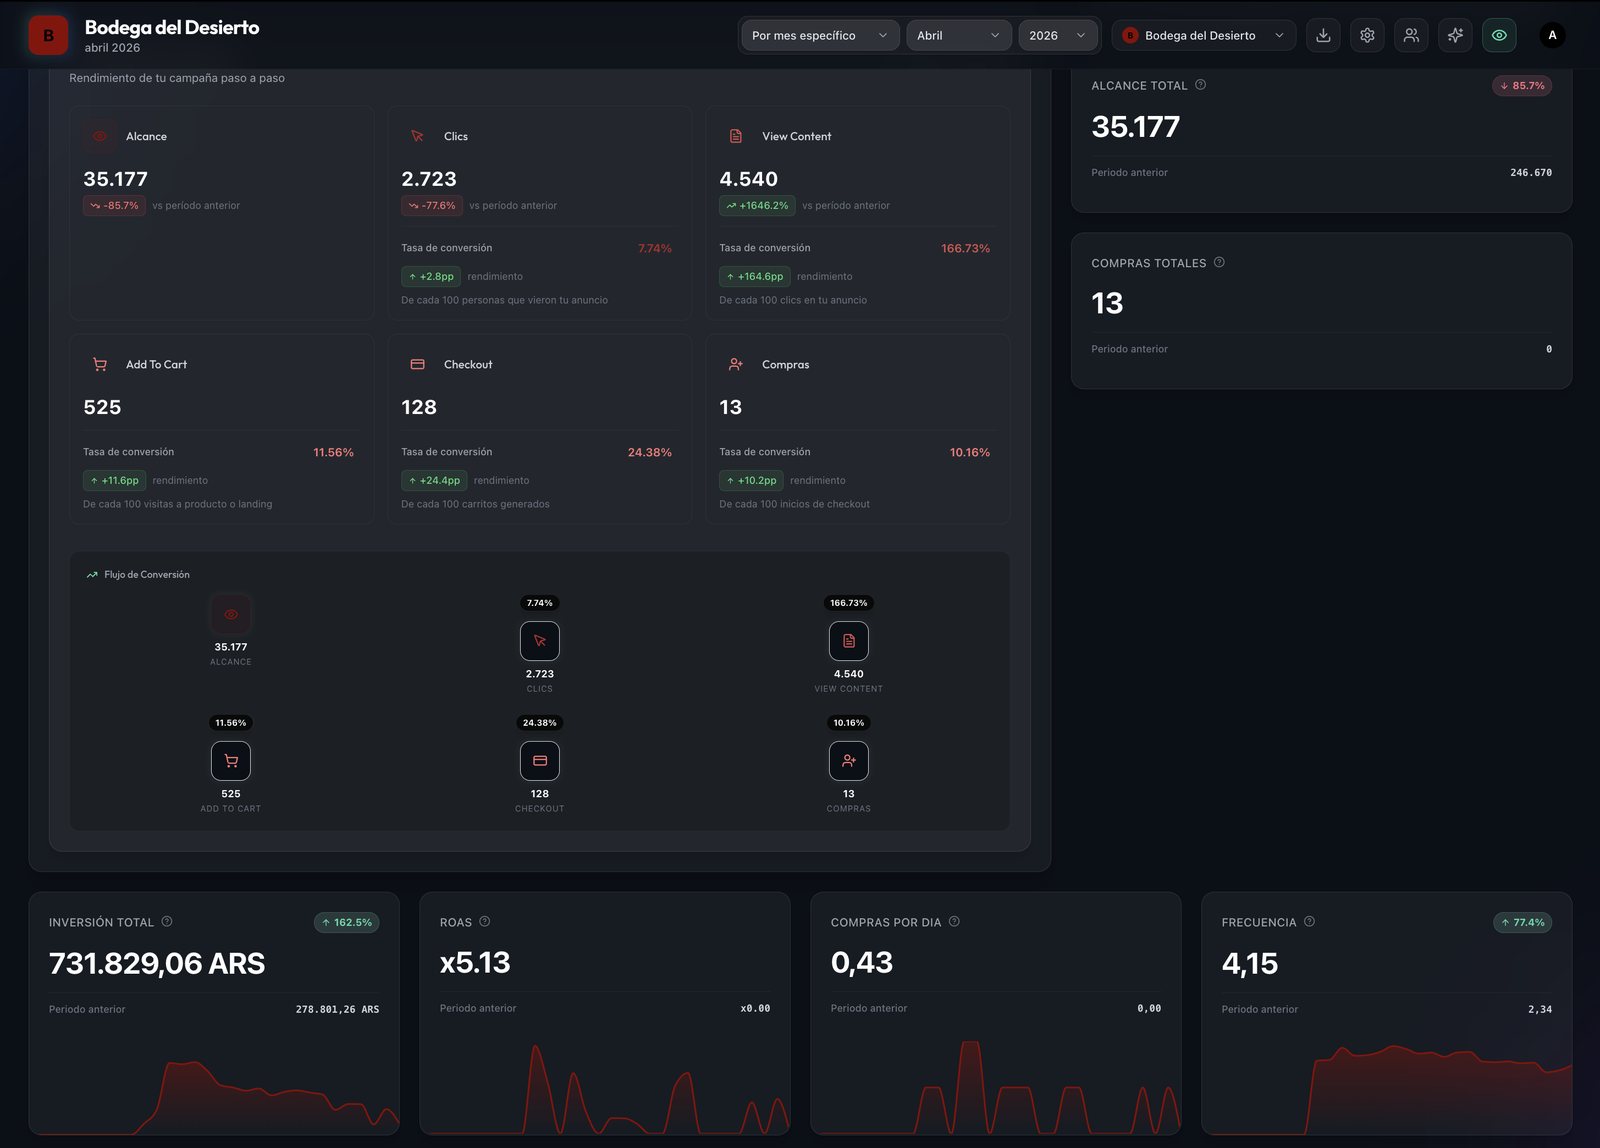
Task: Open Bodega del Desierto account dropdown
Action: click(1203, 35)
